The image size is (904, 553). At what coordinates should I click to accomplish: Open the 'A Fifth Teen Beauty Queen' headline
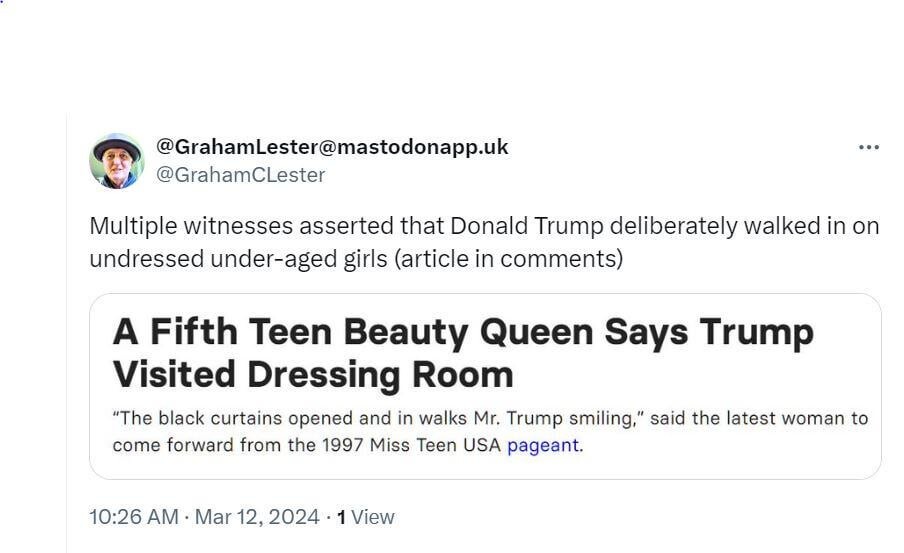pyautogui.click(x=462, y=332)
